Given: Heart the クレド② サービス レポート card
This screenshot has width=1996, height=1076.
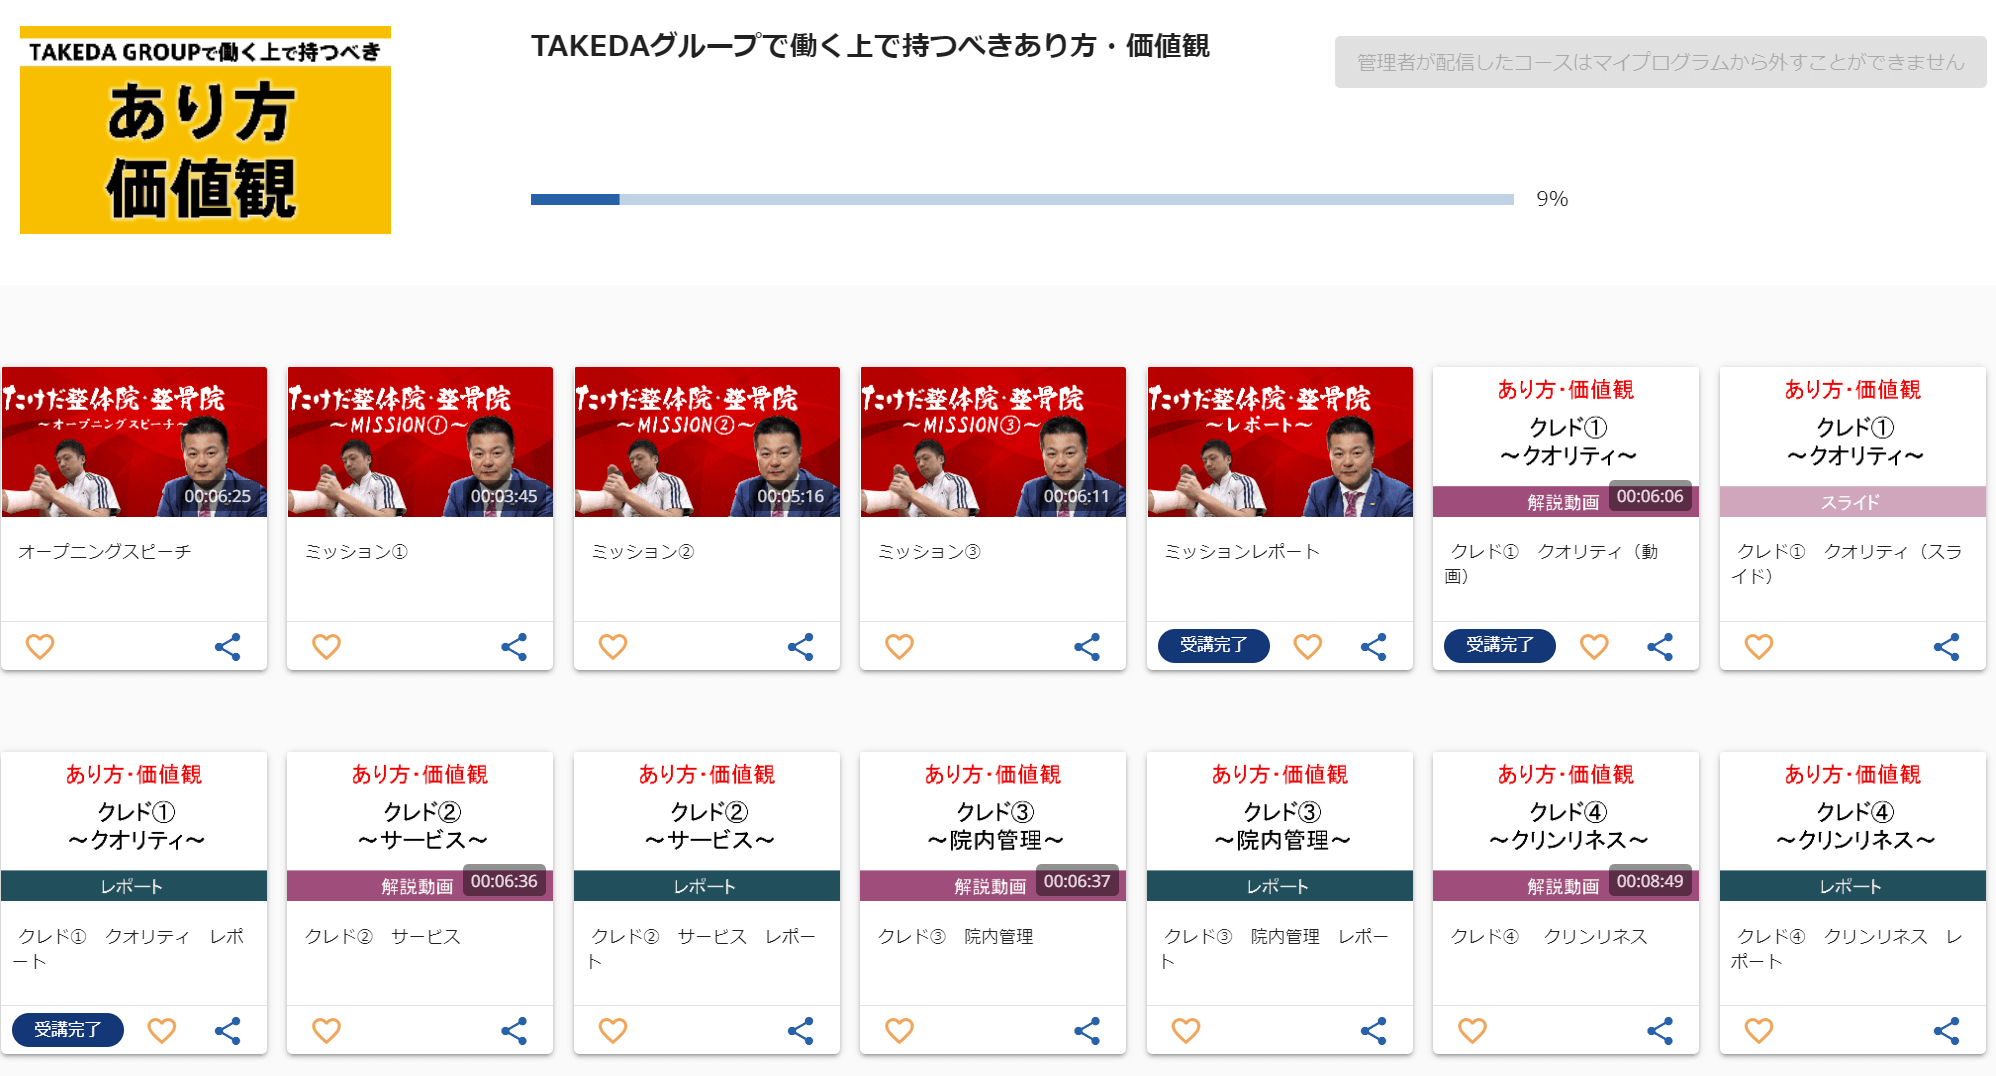Looking at the screenshot, I should click(x=613, y=1031).
